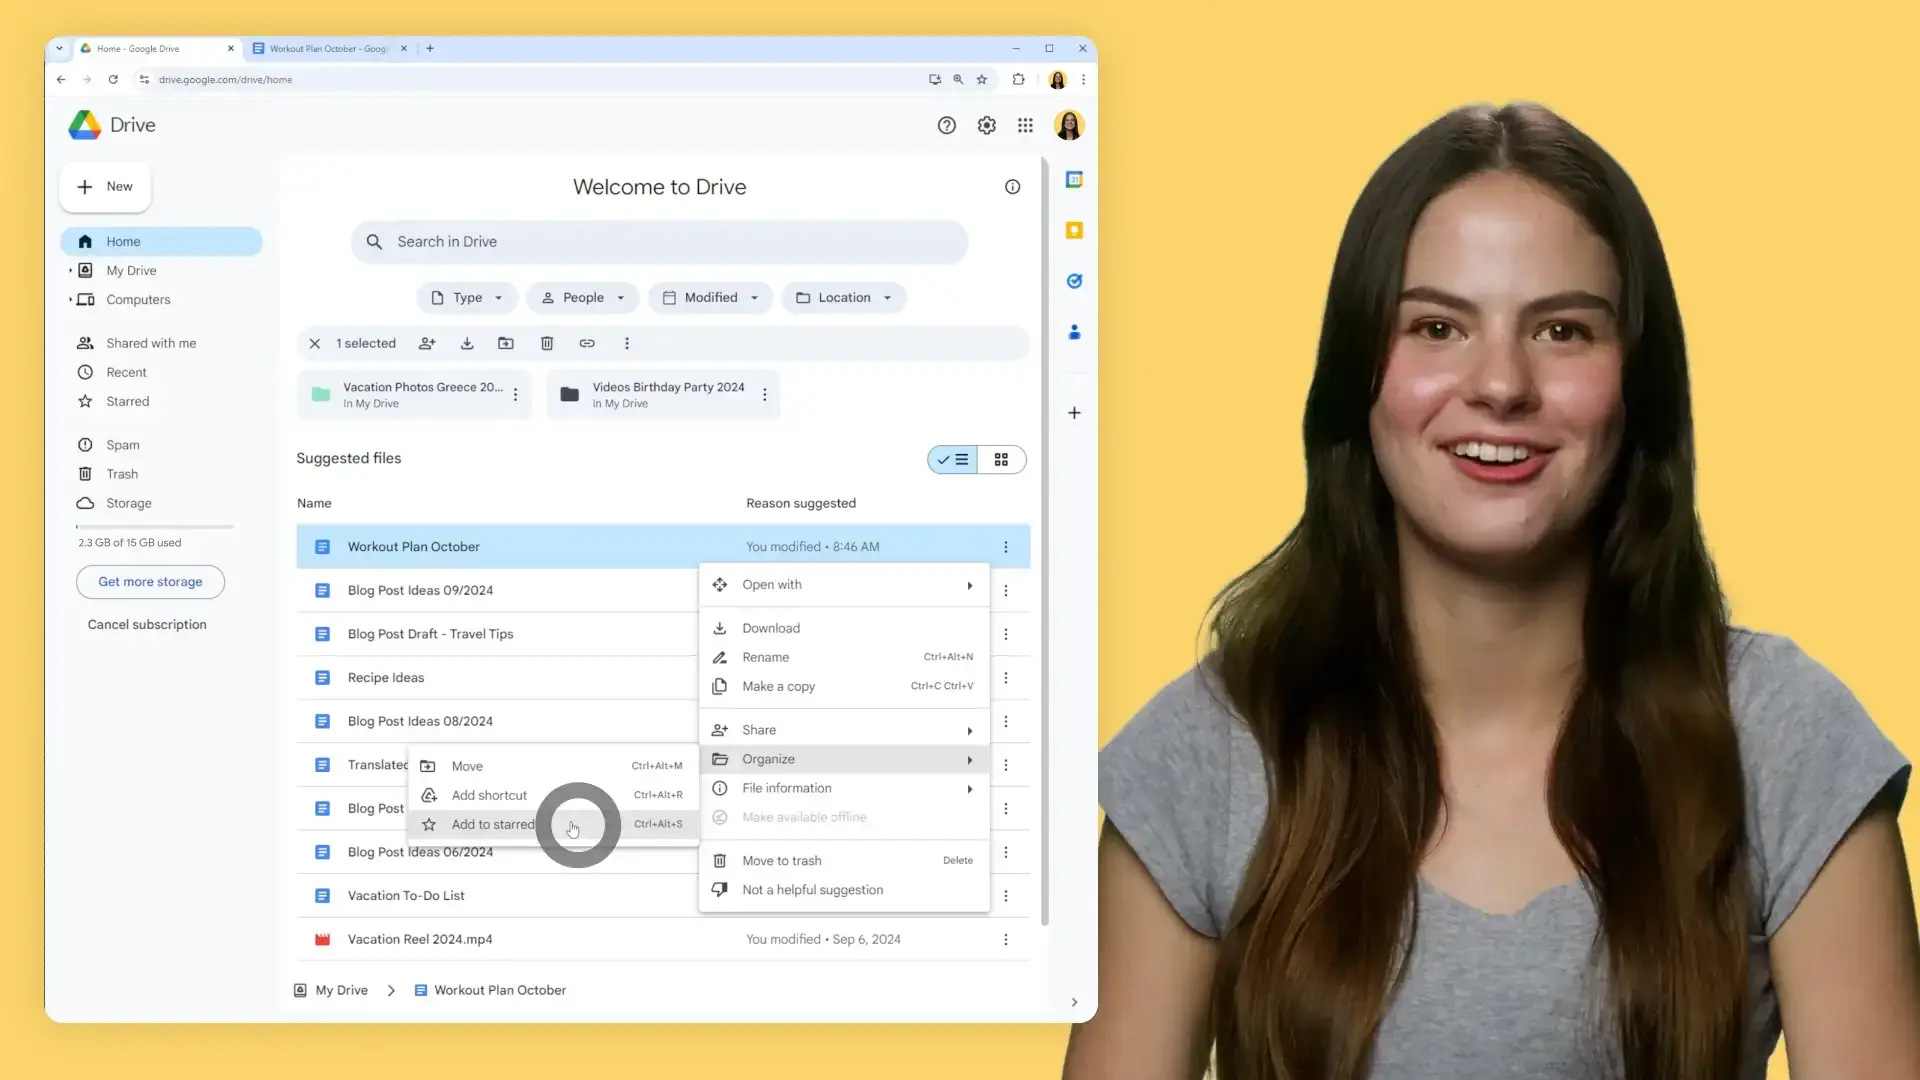Click the download icon in selection toolbar

point(467,343)
